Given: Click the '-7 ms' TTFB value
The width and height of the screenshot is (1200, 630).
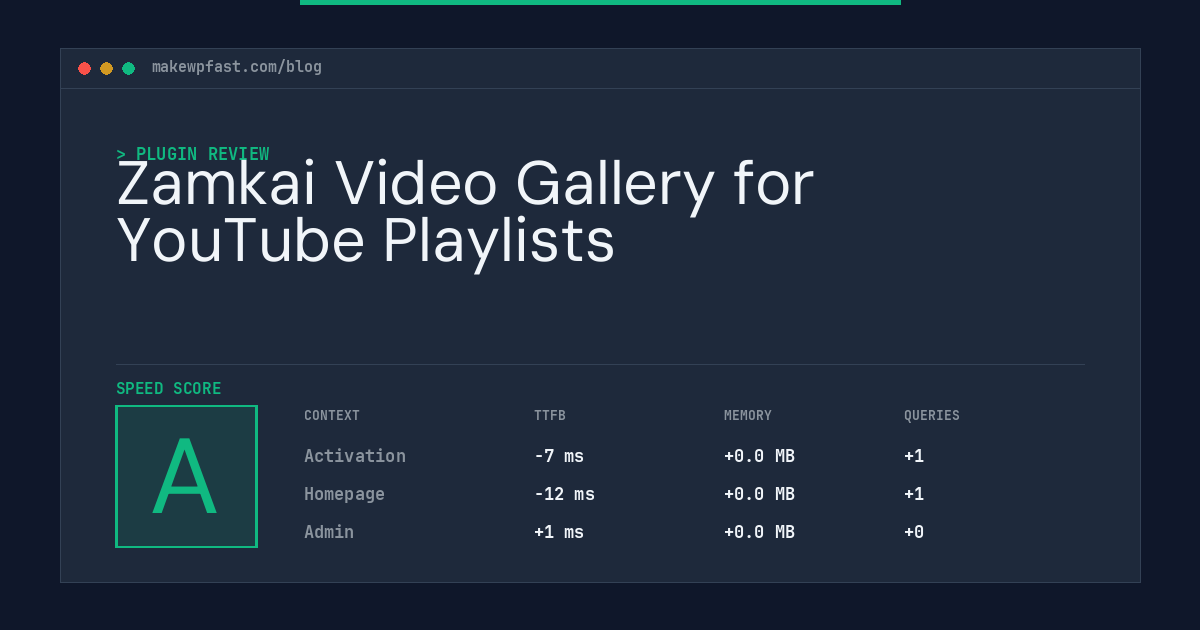Looking at the screenshot, I should pos(559,456).
